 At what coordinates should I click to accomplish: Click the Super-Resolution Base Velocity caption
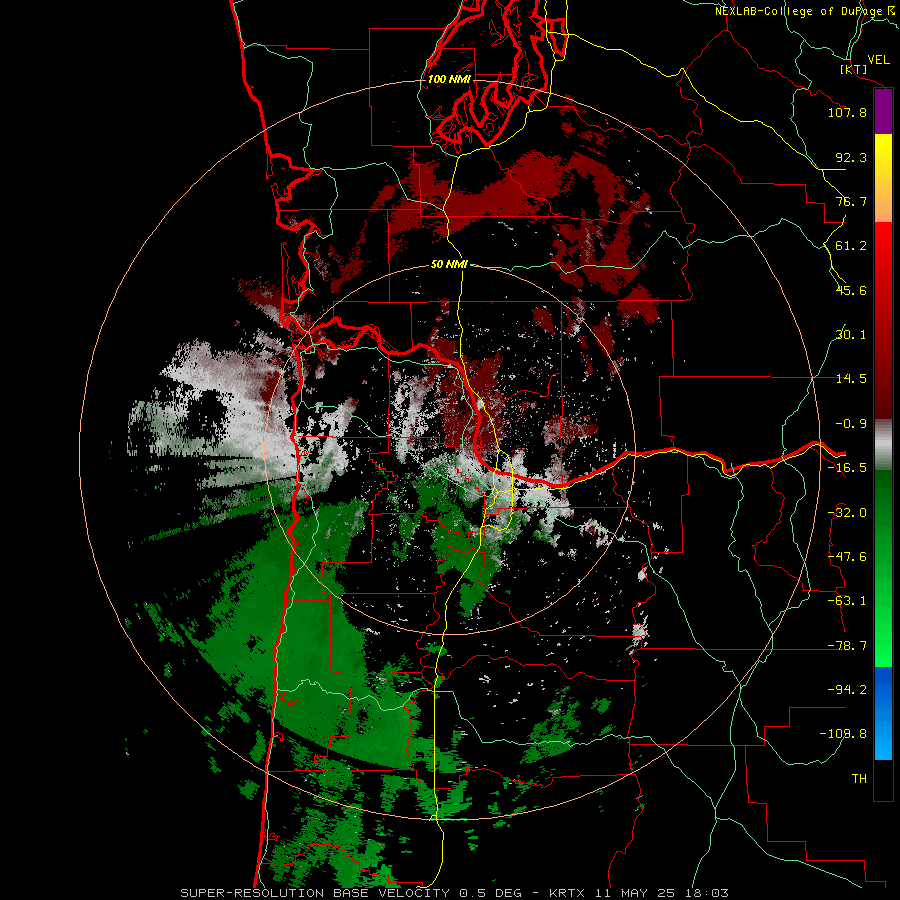[x=455, y=893]
